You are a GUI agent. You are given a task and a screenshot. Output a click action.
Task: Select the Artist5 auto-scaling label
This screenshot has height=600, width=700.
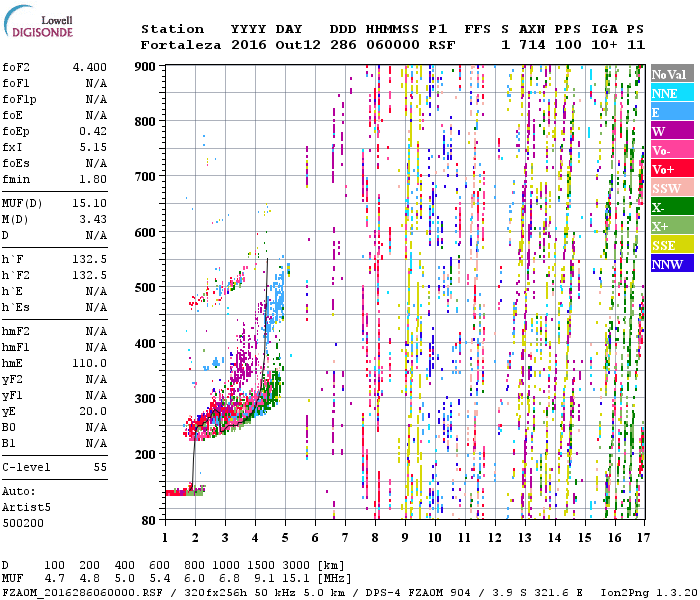(26, 507)
